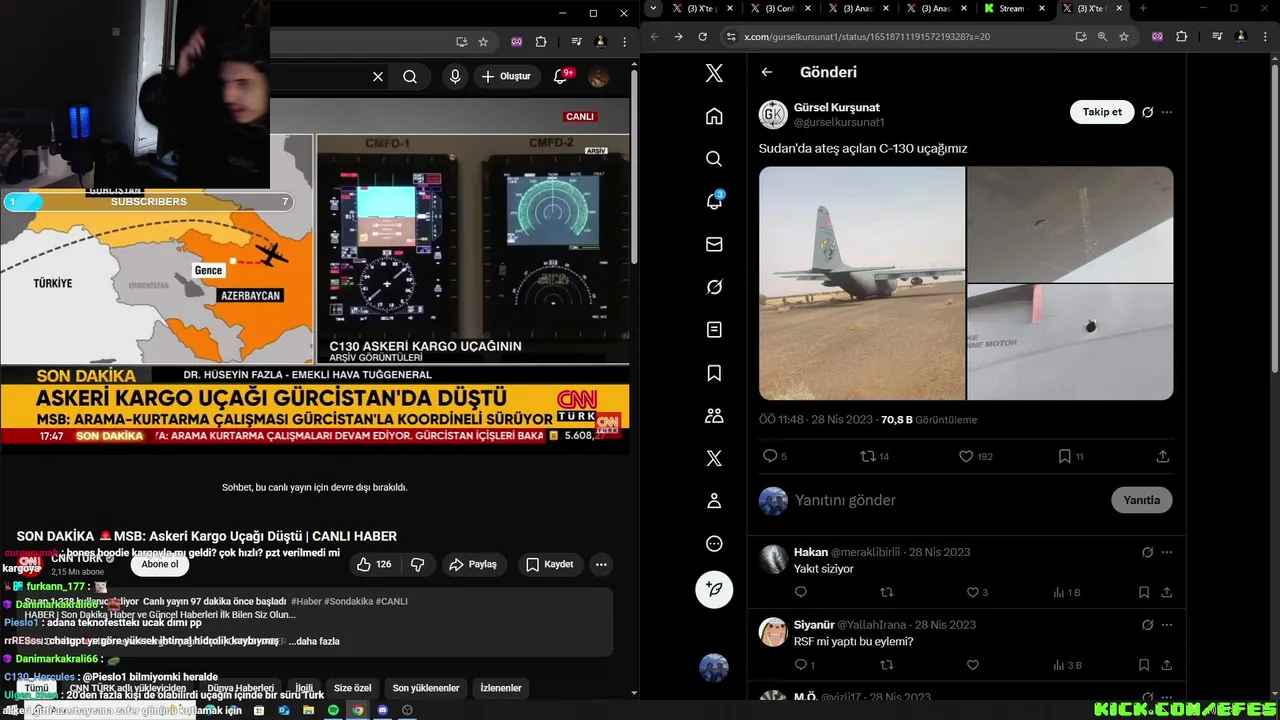1280x720 pixels.
Task: Open bullet hole photo bottom-right in tweet
Action: point(1070,342)
